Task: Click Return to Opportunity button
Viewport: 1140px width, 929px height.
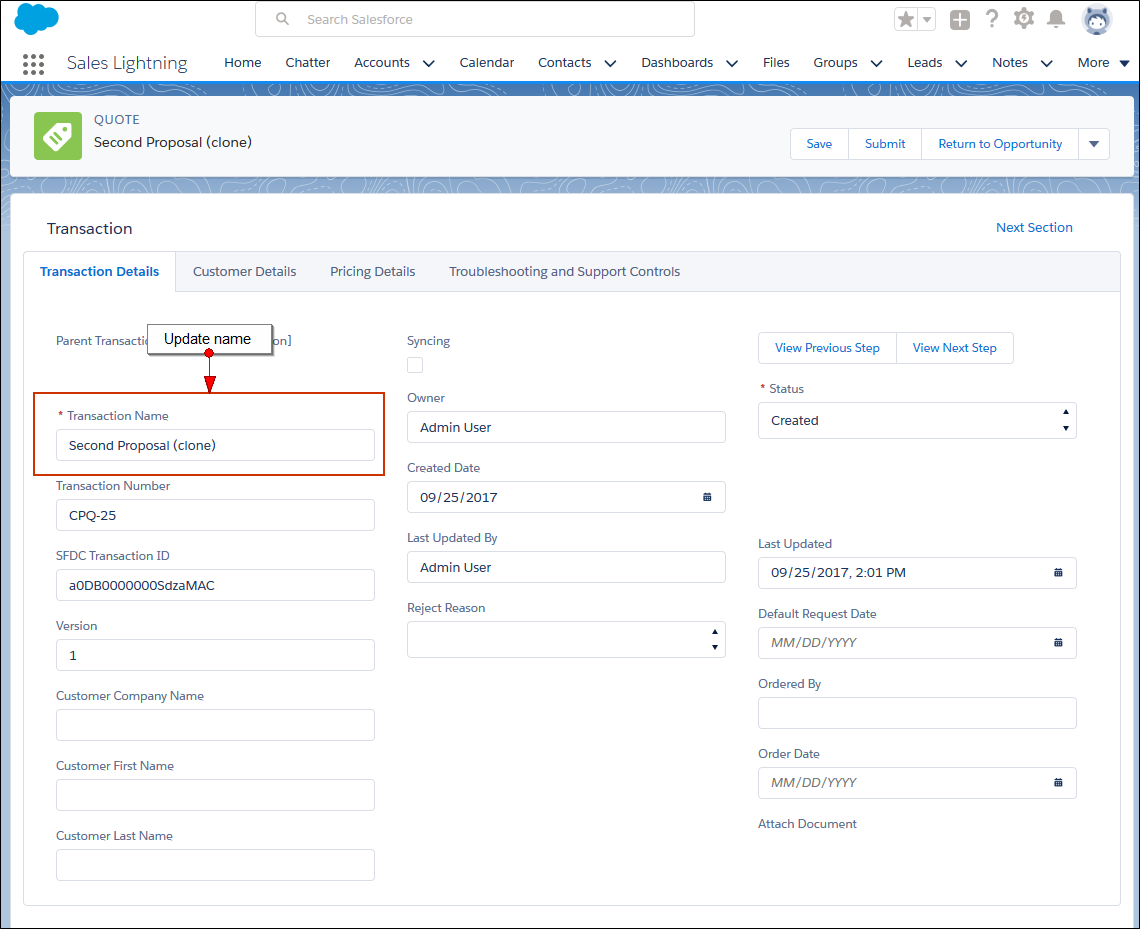Action: [x=1000, y=144]
